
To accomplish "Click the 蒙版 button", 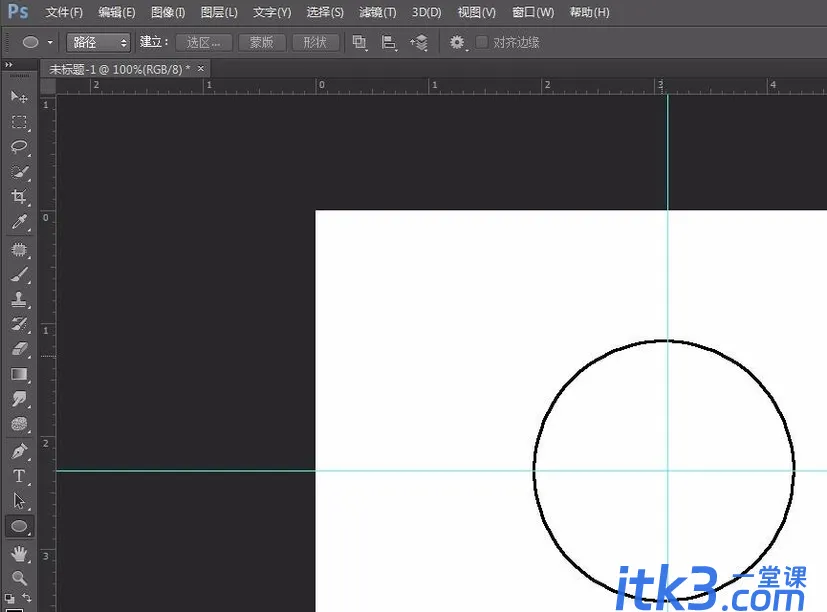I will 262,42.
